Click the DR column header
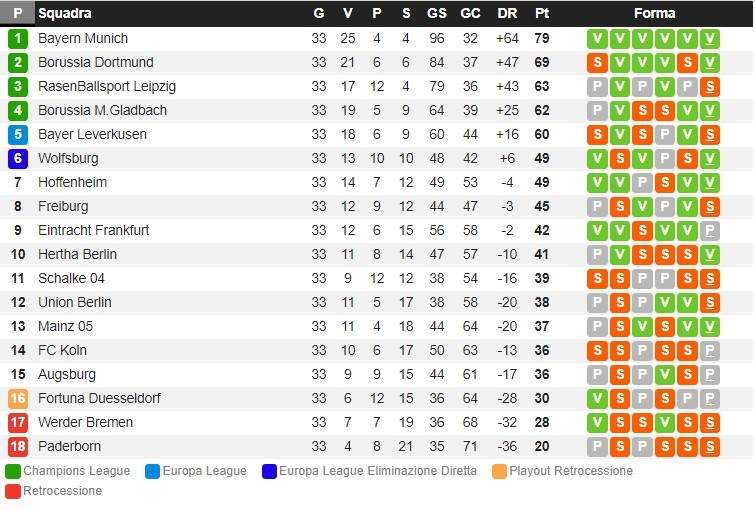Screen dimensions: 755x510 [506, 14]
